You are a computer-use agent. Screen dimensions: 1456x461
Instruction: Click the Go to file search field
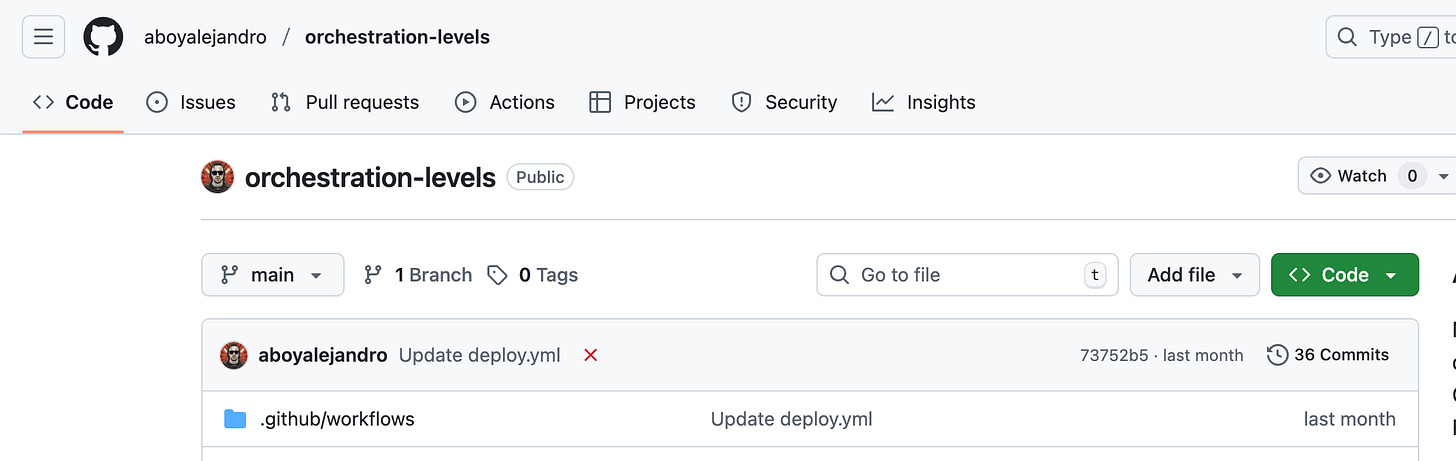[x=960, y=275]
